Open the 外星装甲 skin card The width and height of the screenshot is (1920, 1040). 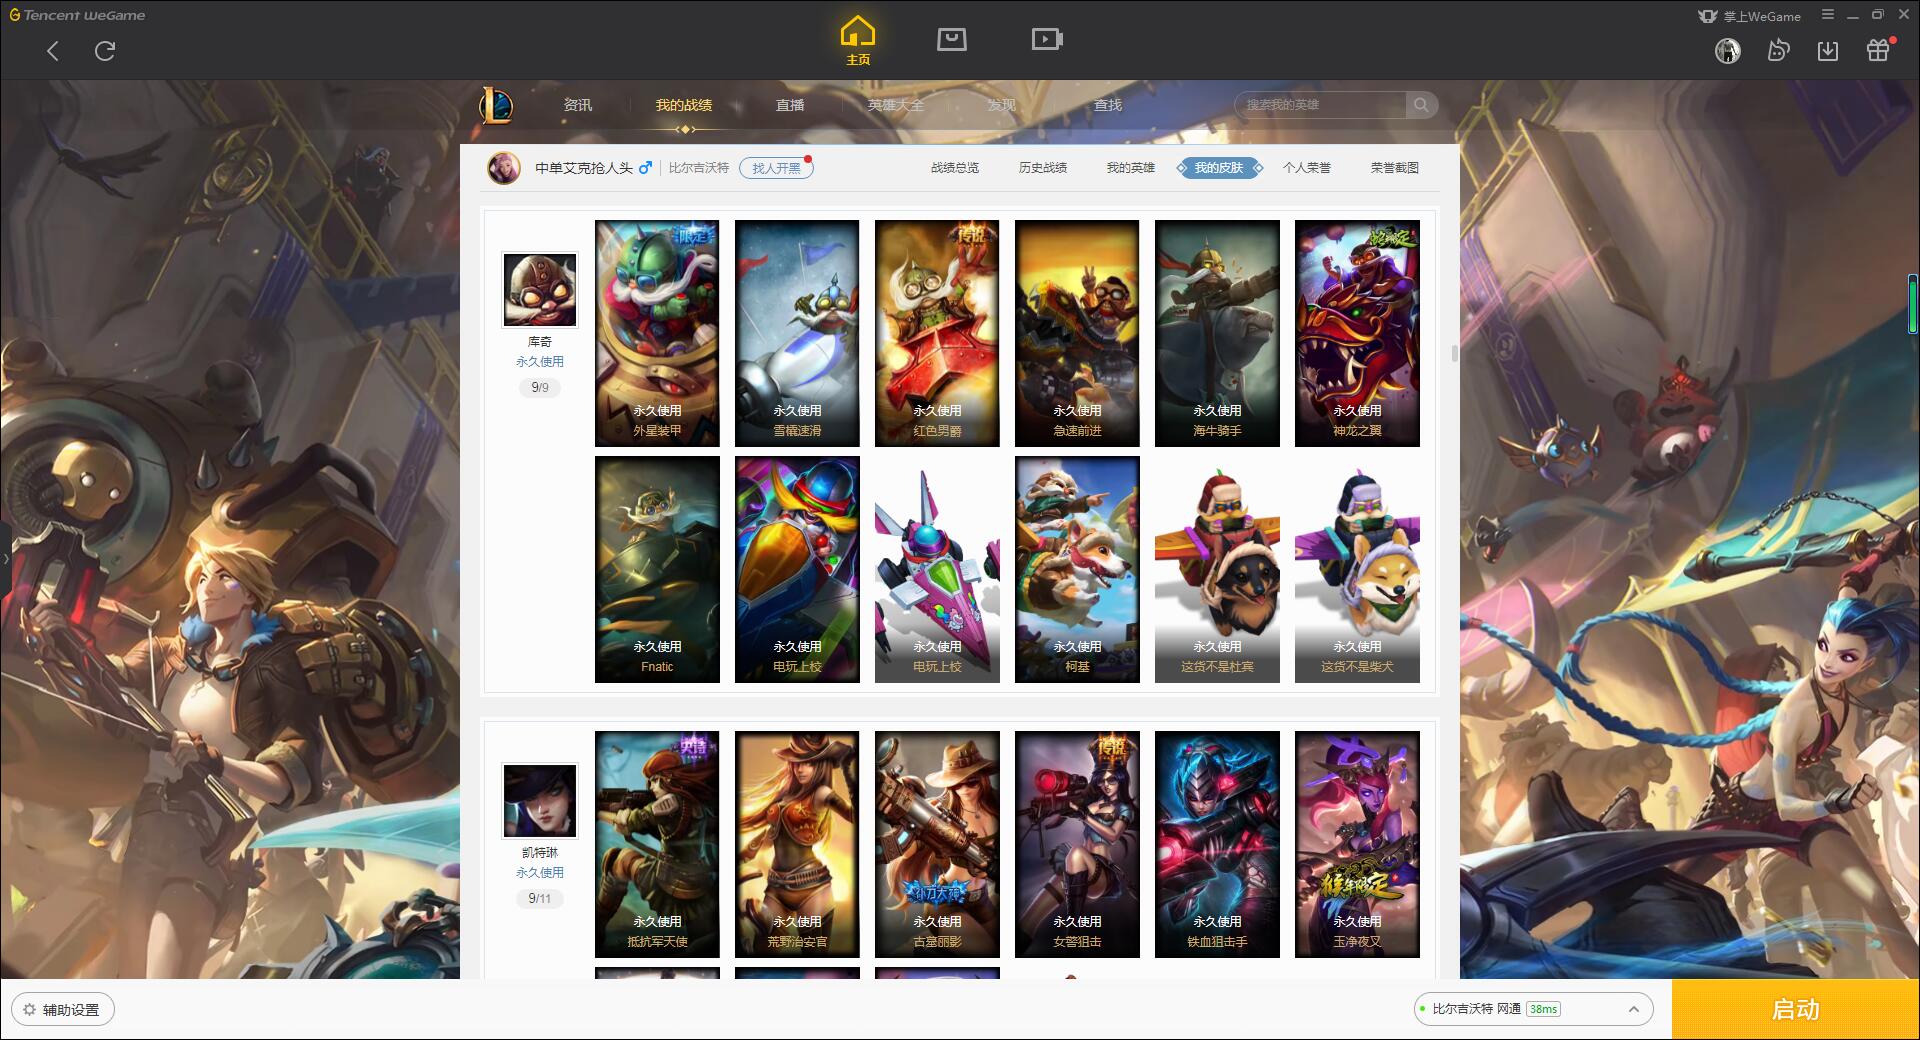[657, 333]
